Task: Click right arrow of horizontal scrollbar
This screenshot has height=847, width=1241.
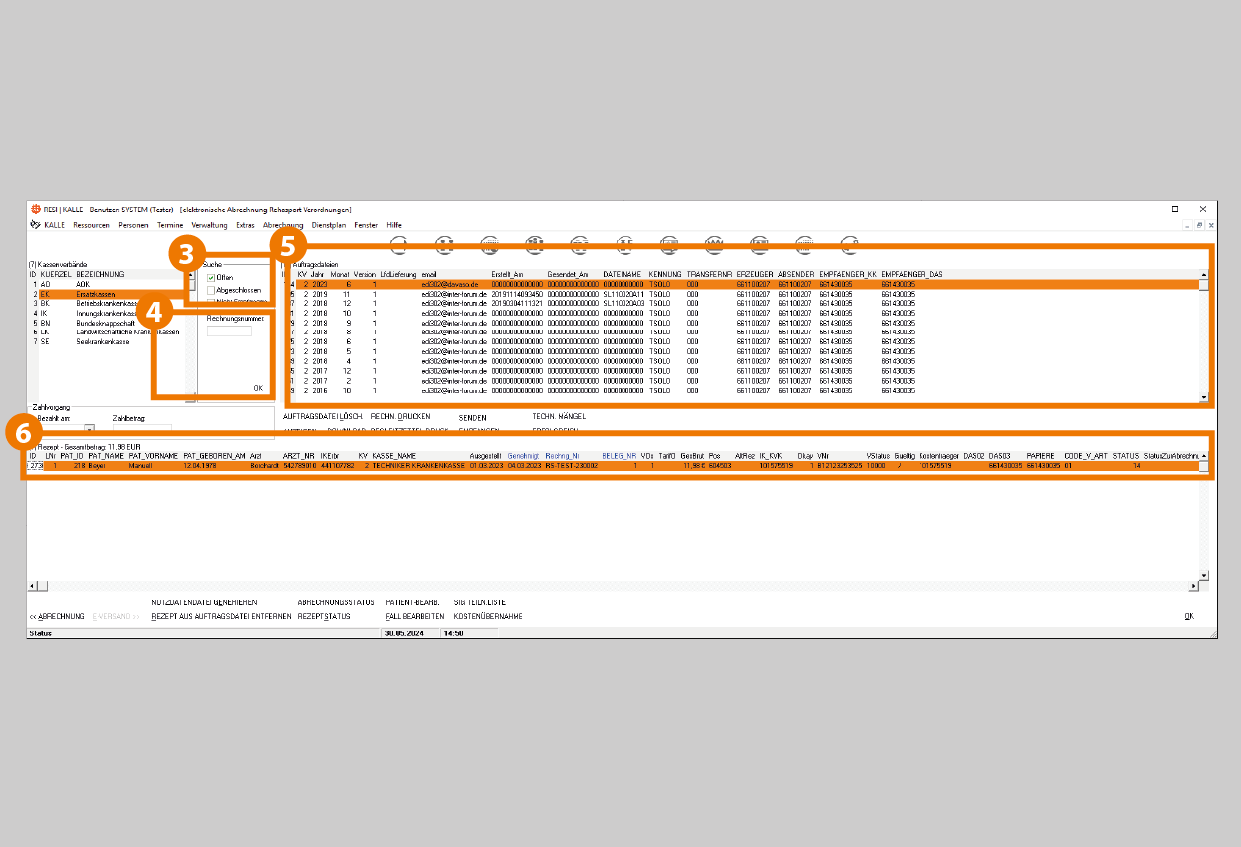Action: (x=1192, y=586)
